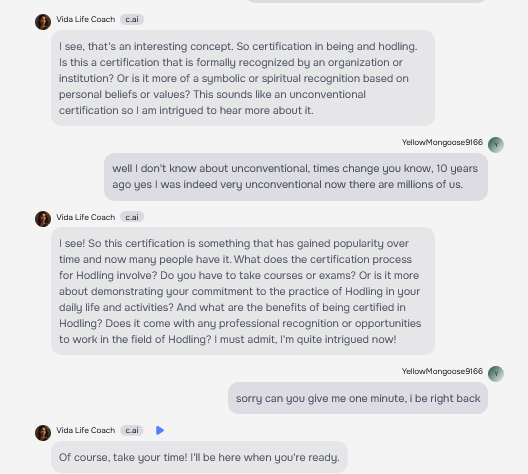
Task: Play the latest Vida Life Coach message audio
Action: pyautogui.click(x=160, y=430)
